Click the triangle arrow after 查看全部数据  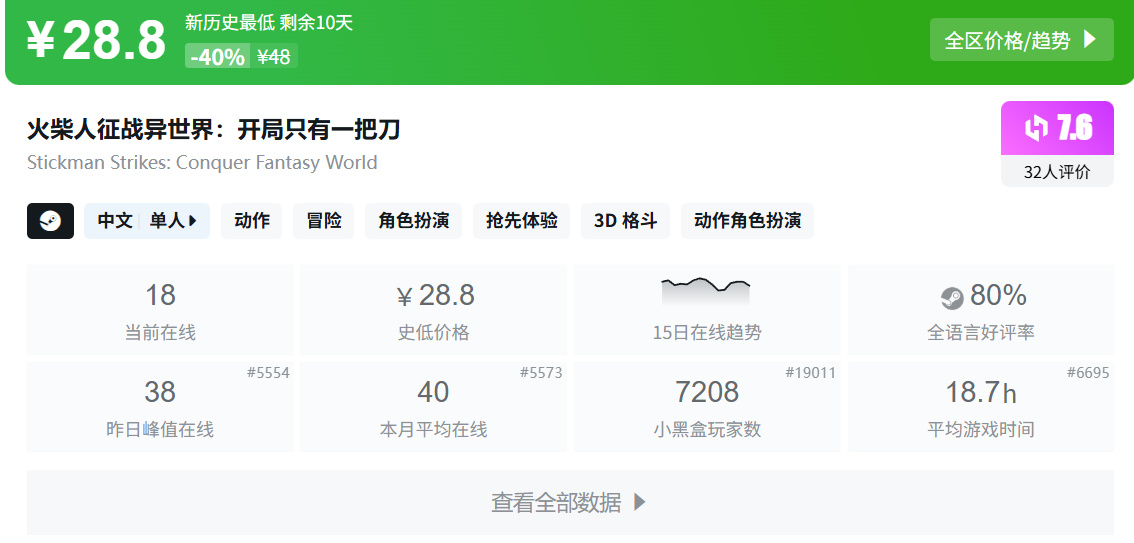(639, 503)
